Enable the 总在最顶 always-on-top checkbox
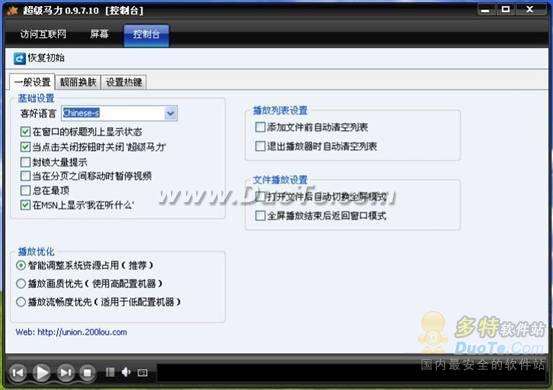553x390 pixels. pos(25,190)
